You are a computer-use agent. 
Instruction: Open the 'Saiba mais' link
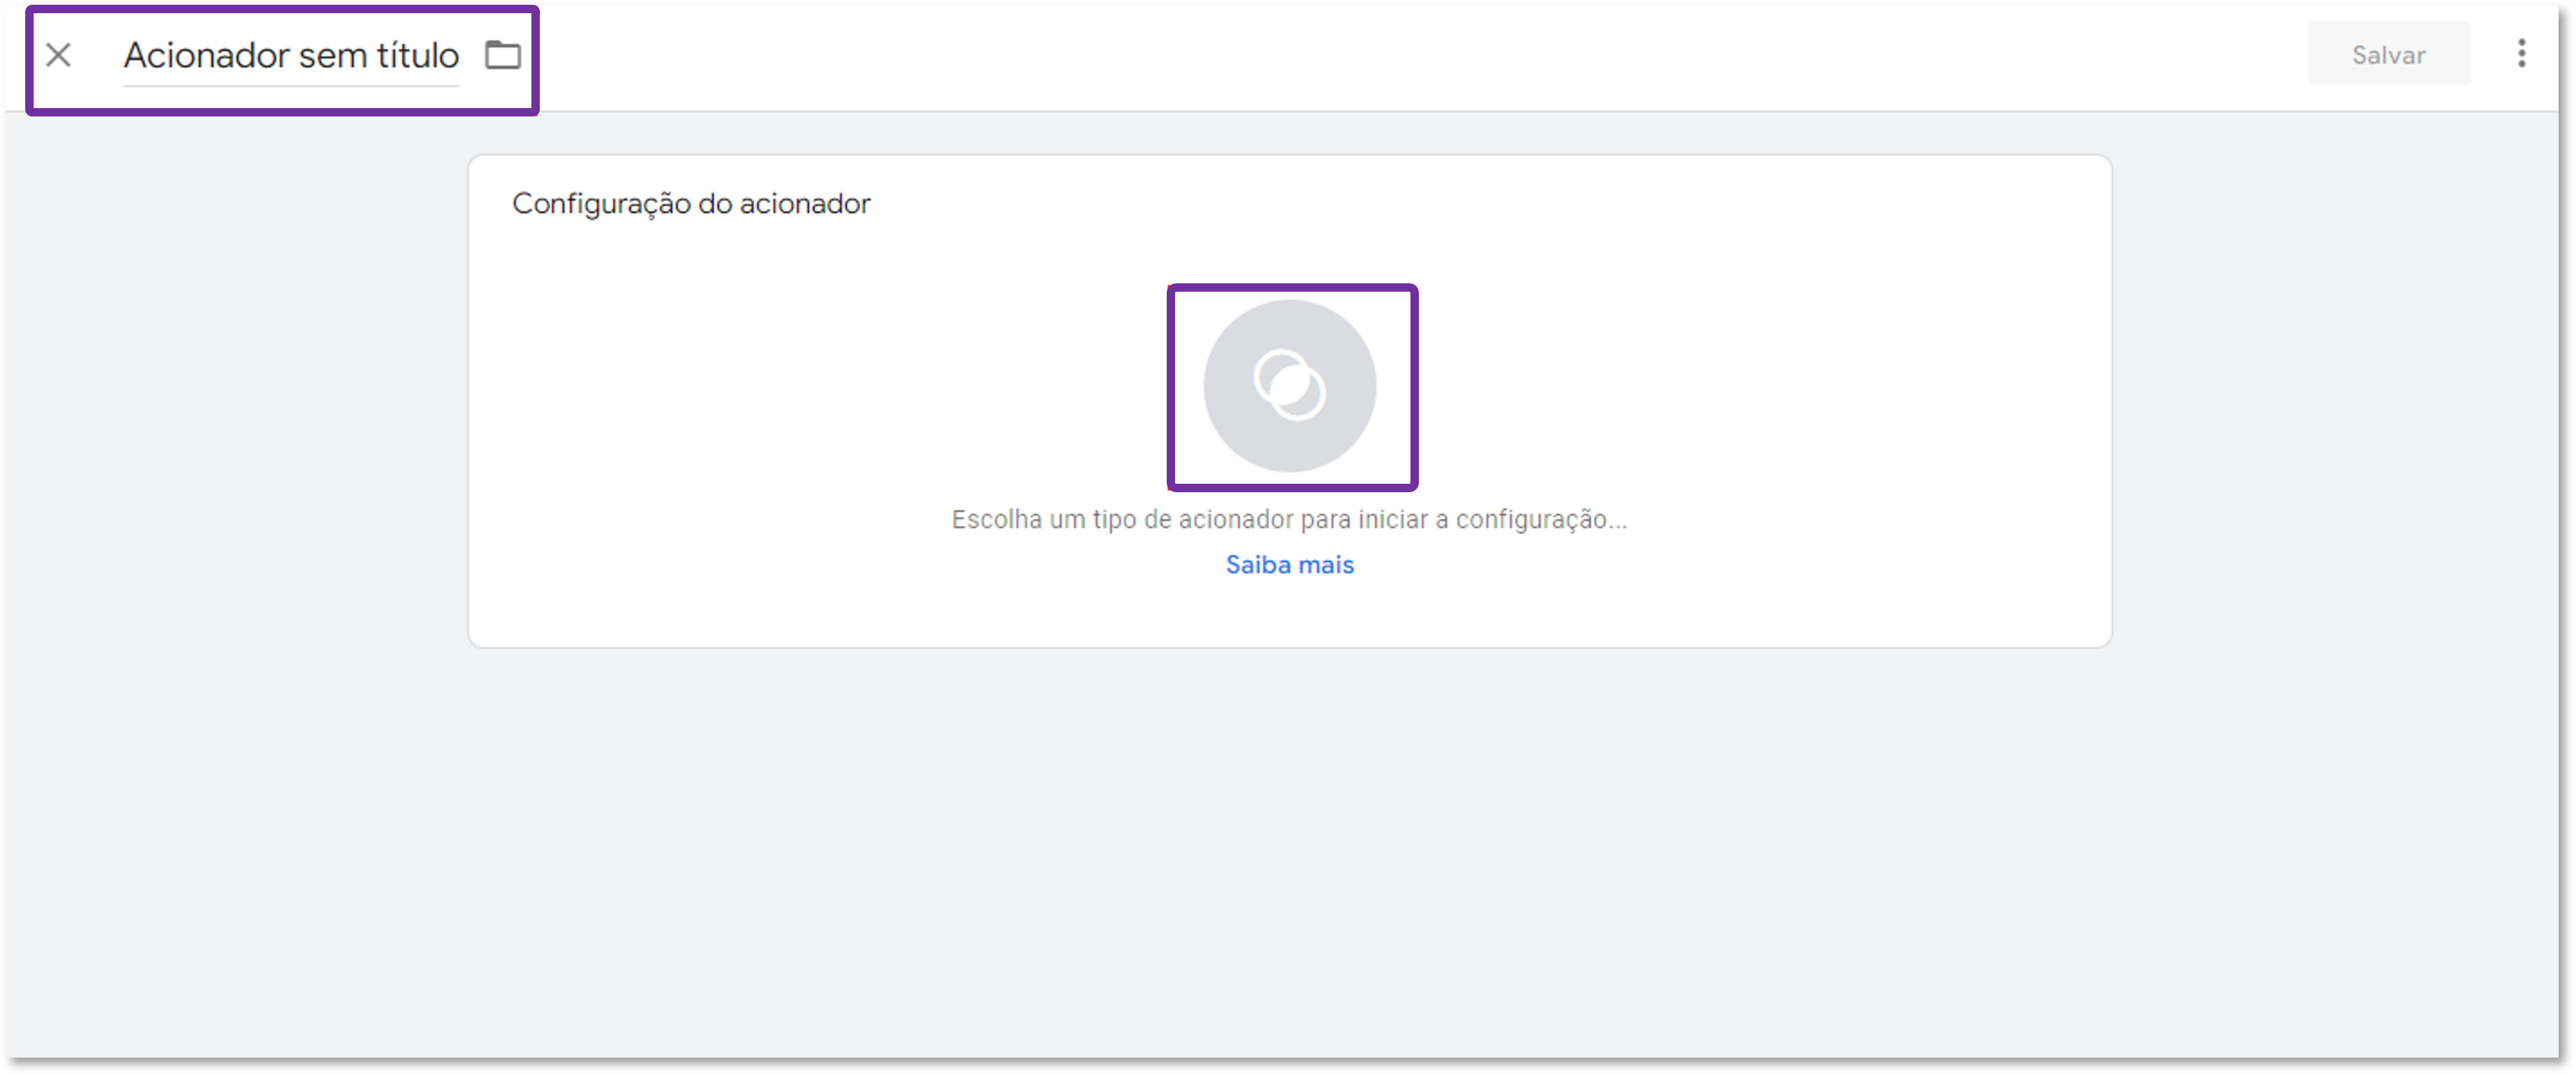click(1290, 565)
